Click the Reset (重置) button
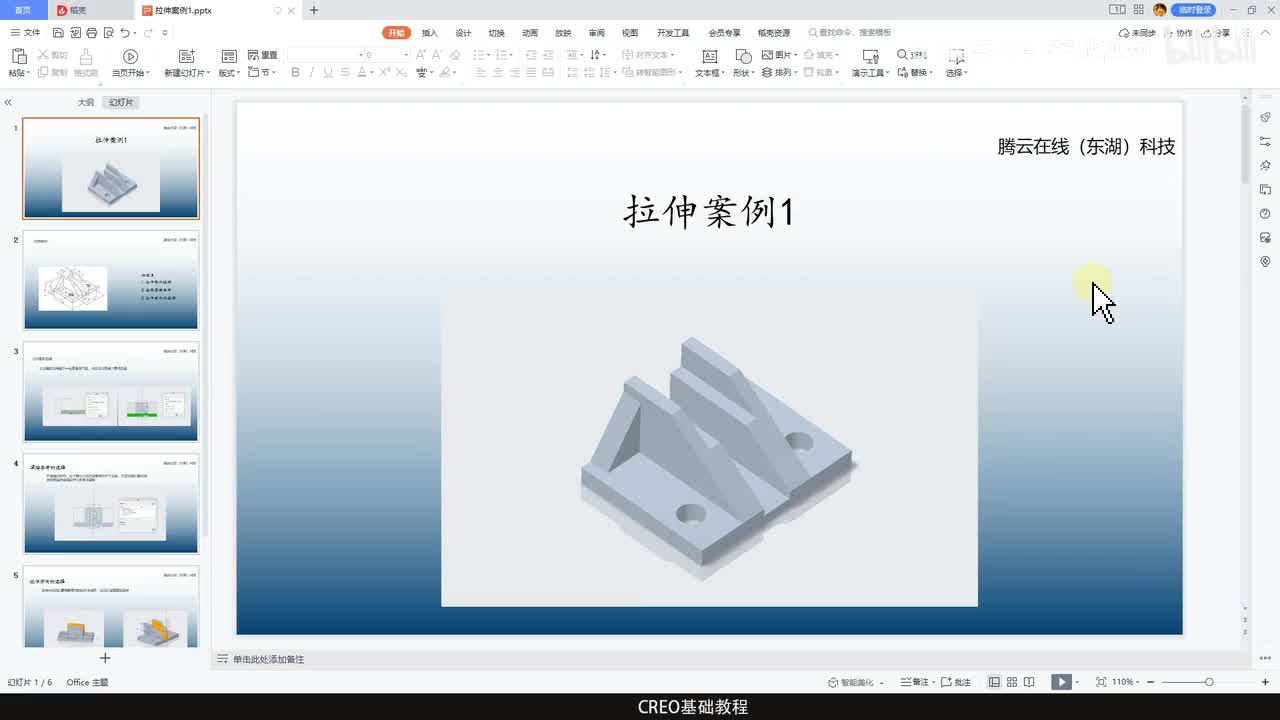1280x720 pixels. 263,55
